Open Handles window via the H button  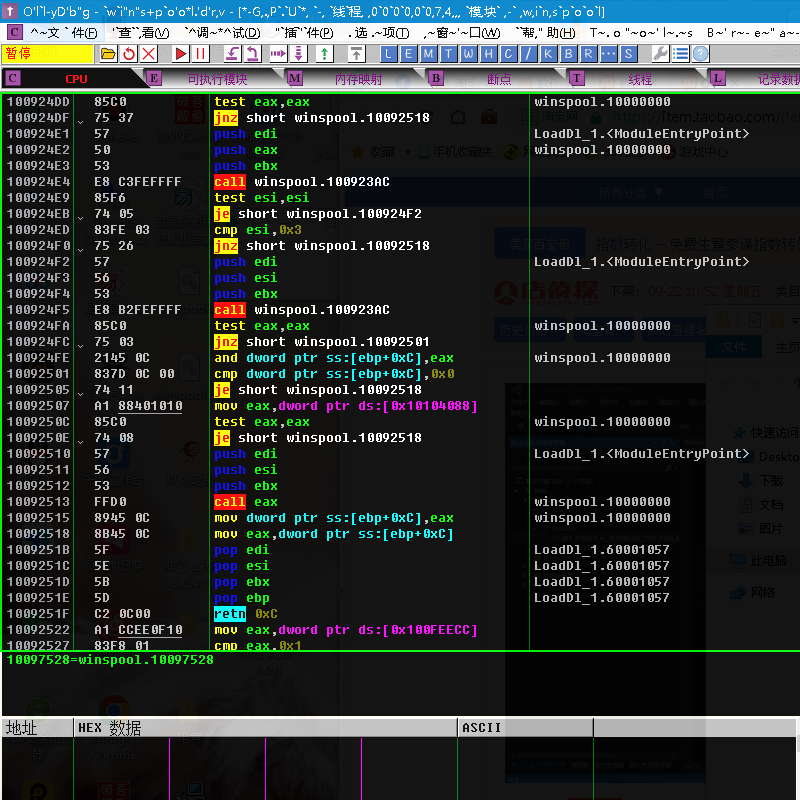pos(489,53)
